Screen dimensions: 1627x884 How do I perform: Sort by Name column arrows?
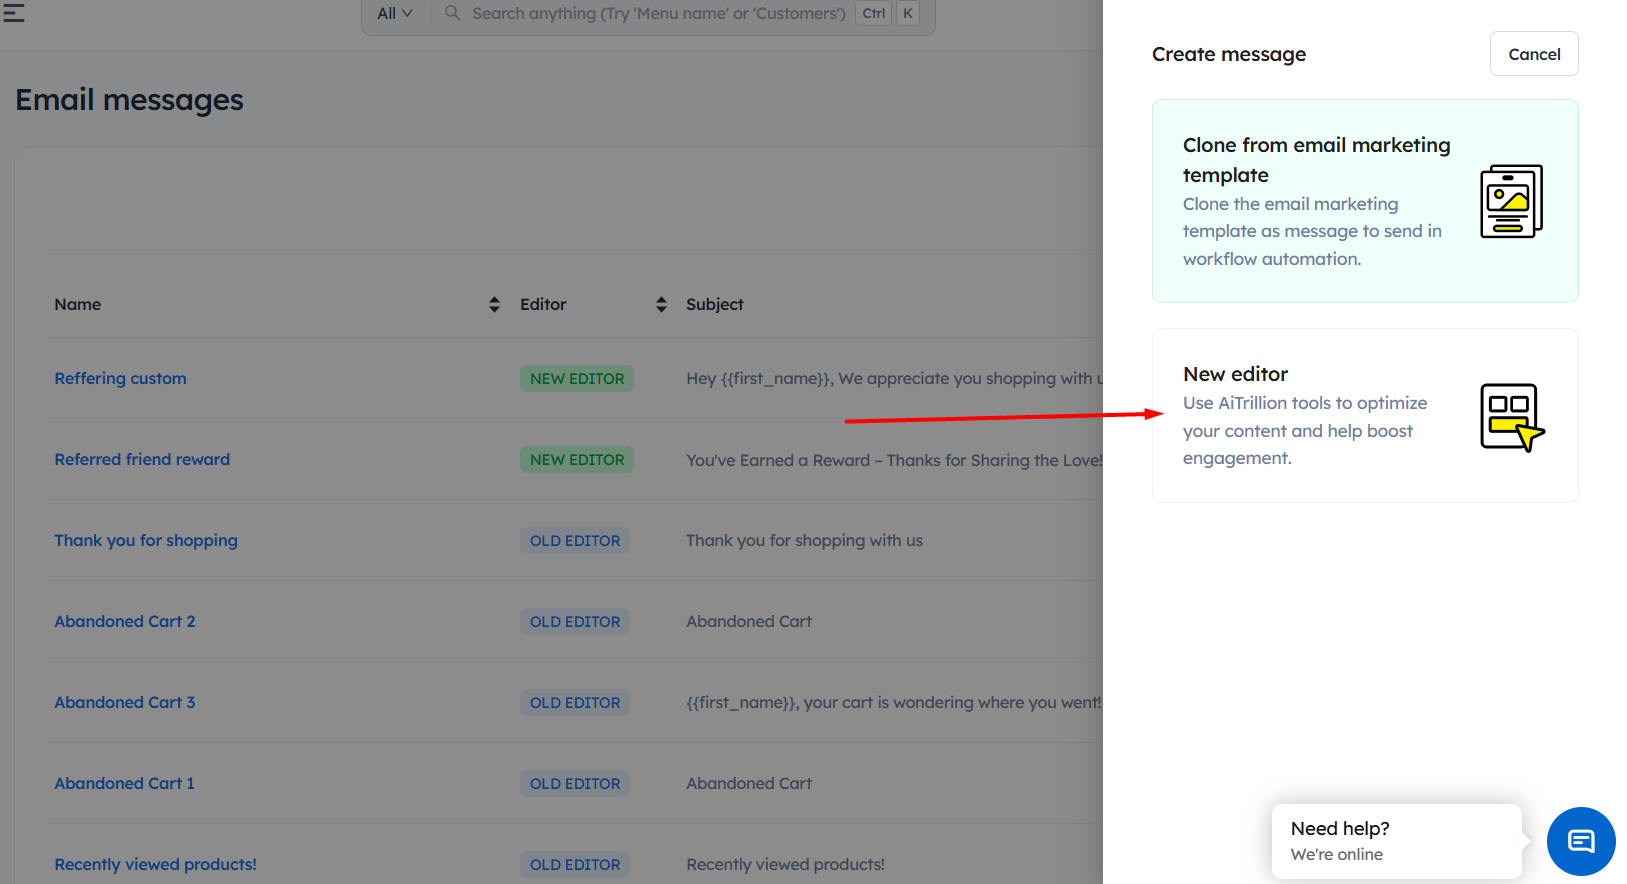pos(494,304)
